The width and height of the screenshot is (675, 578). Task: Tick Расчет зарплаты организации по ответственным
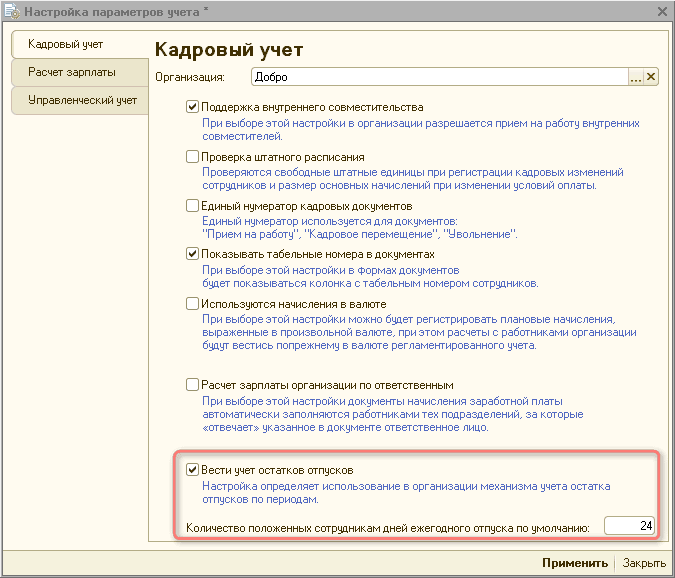tap(193, 385)
